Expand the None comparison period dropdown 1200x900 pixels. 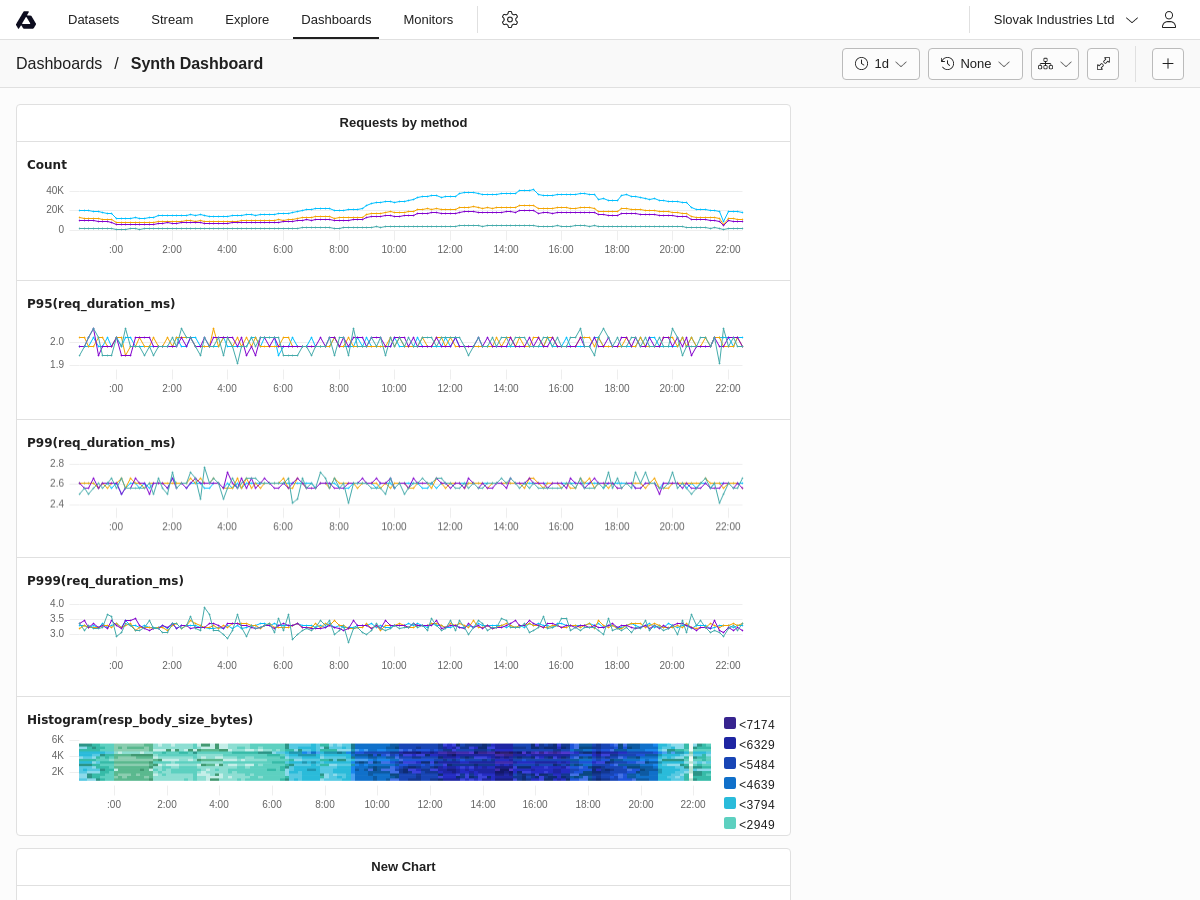[975, 64]
